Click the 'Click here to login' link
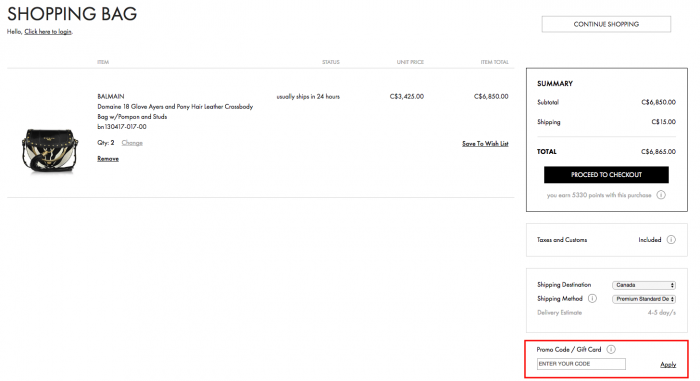700x381 pixels. click(48, 32)
